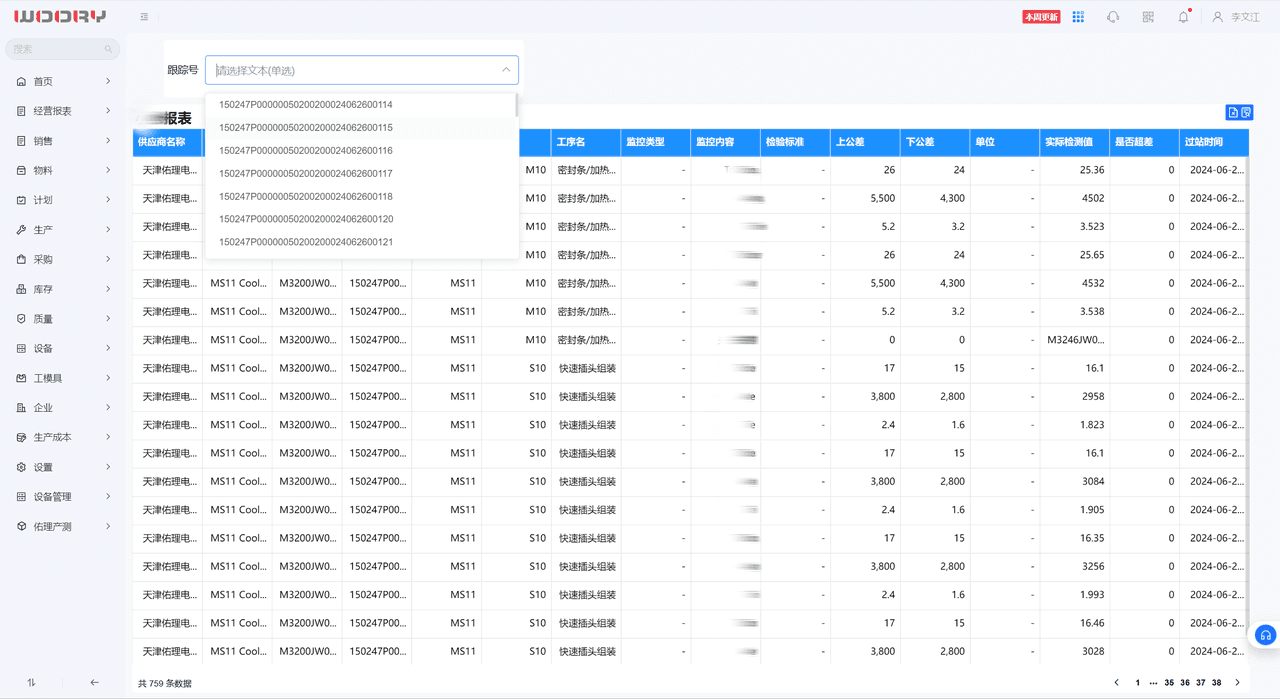Go to 首页 in the sidebar

coord(64,82)
